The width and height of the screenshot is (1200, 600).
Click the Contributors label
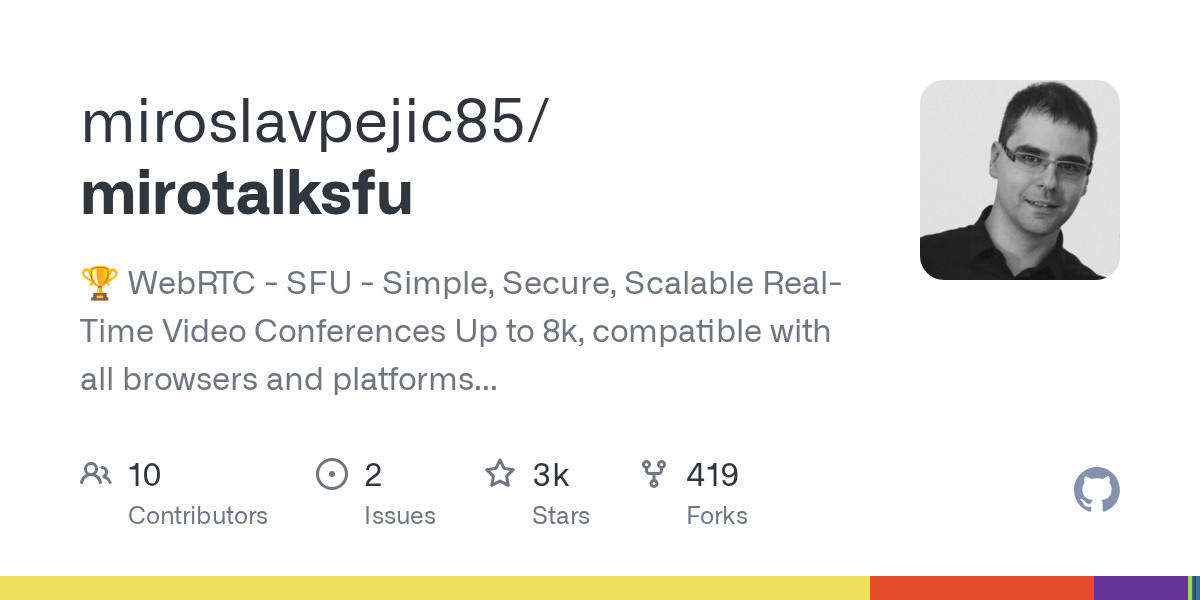click(198, 516)
